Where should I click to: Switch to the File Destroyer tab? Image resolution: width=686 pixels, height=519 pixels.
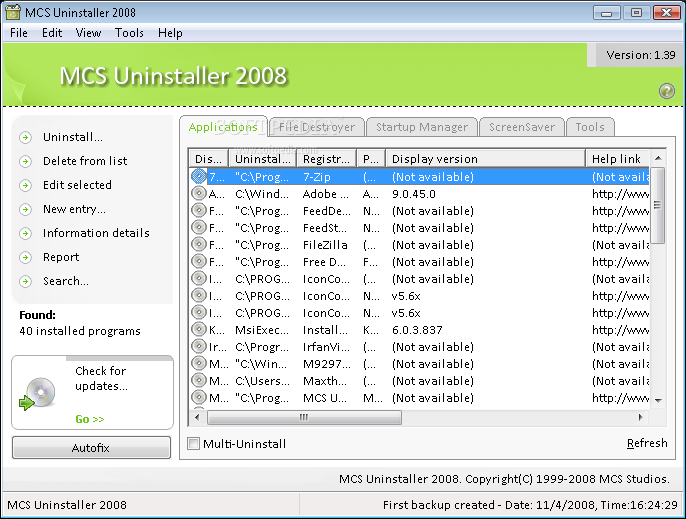click(317, 127)
